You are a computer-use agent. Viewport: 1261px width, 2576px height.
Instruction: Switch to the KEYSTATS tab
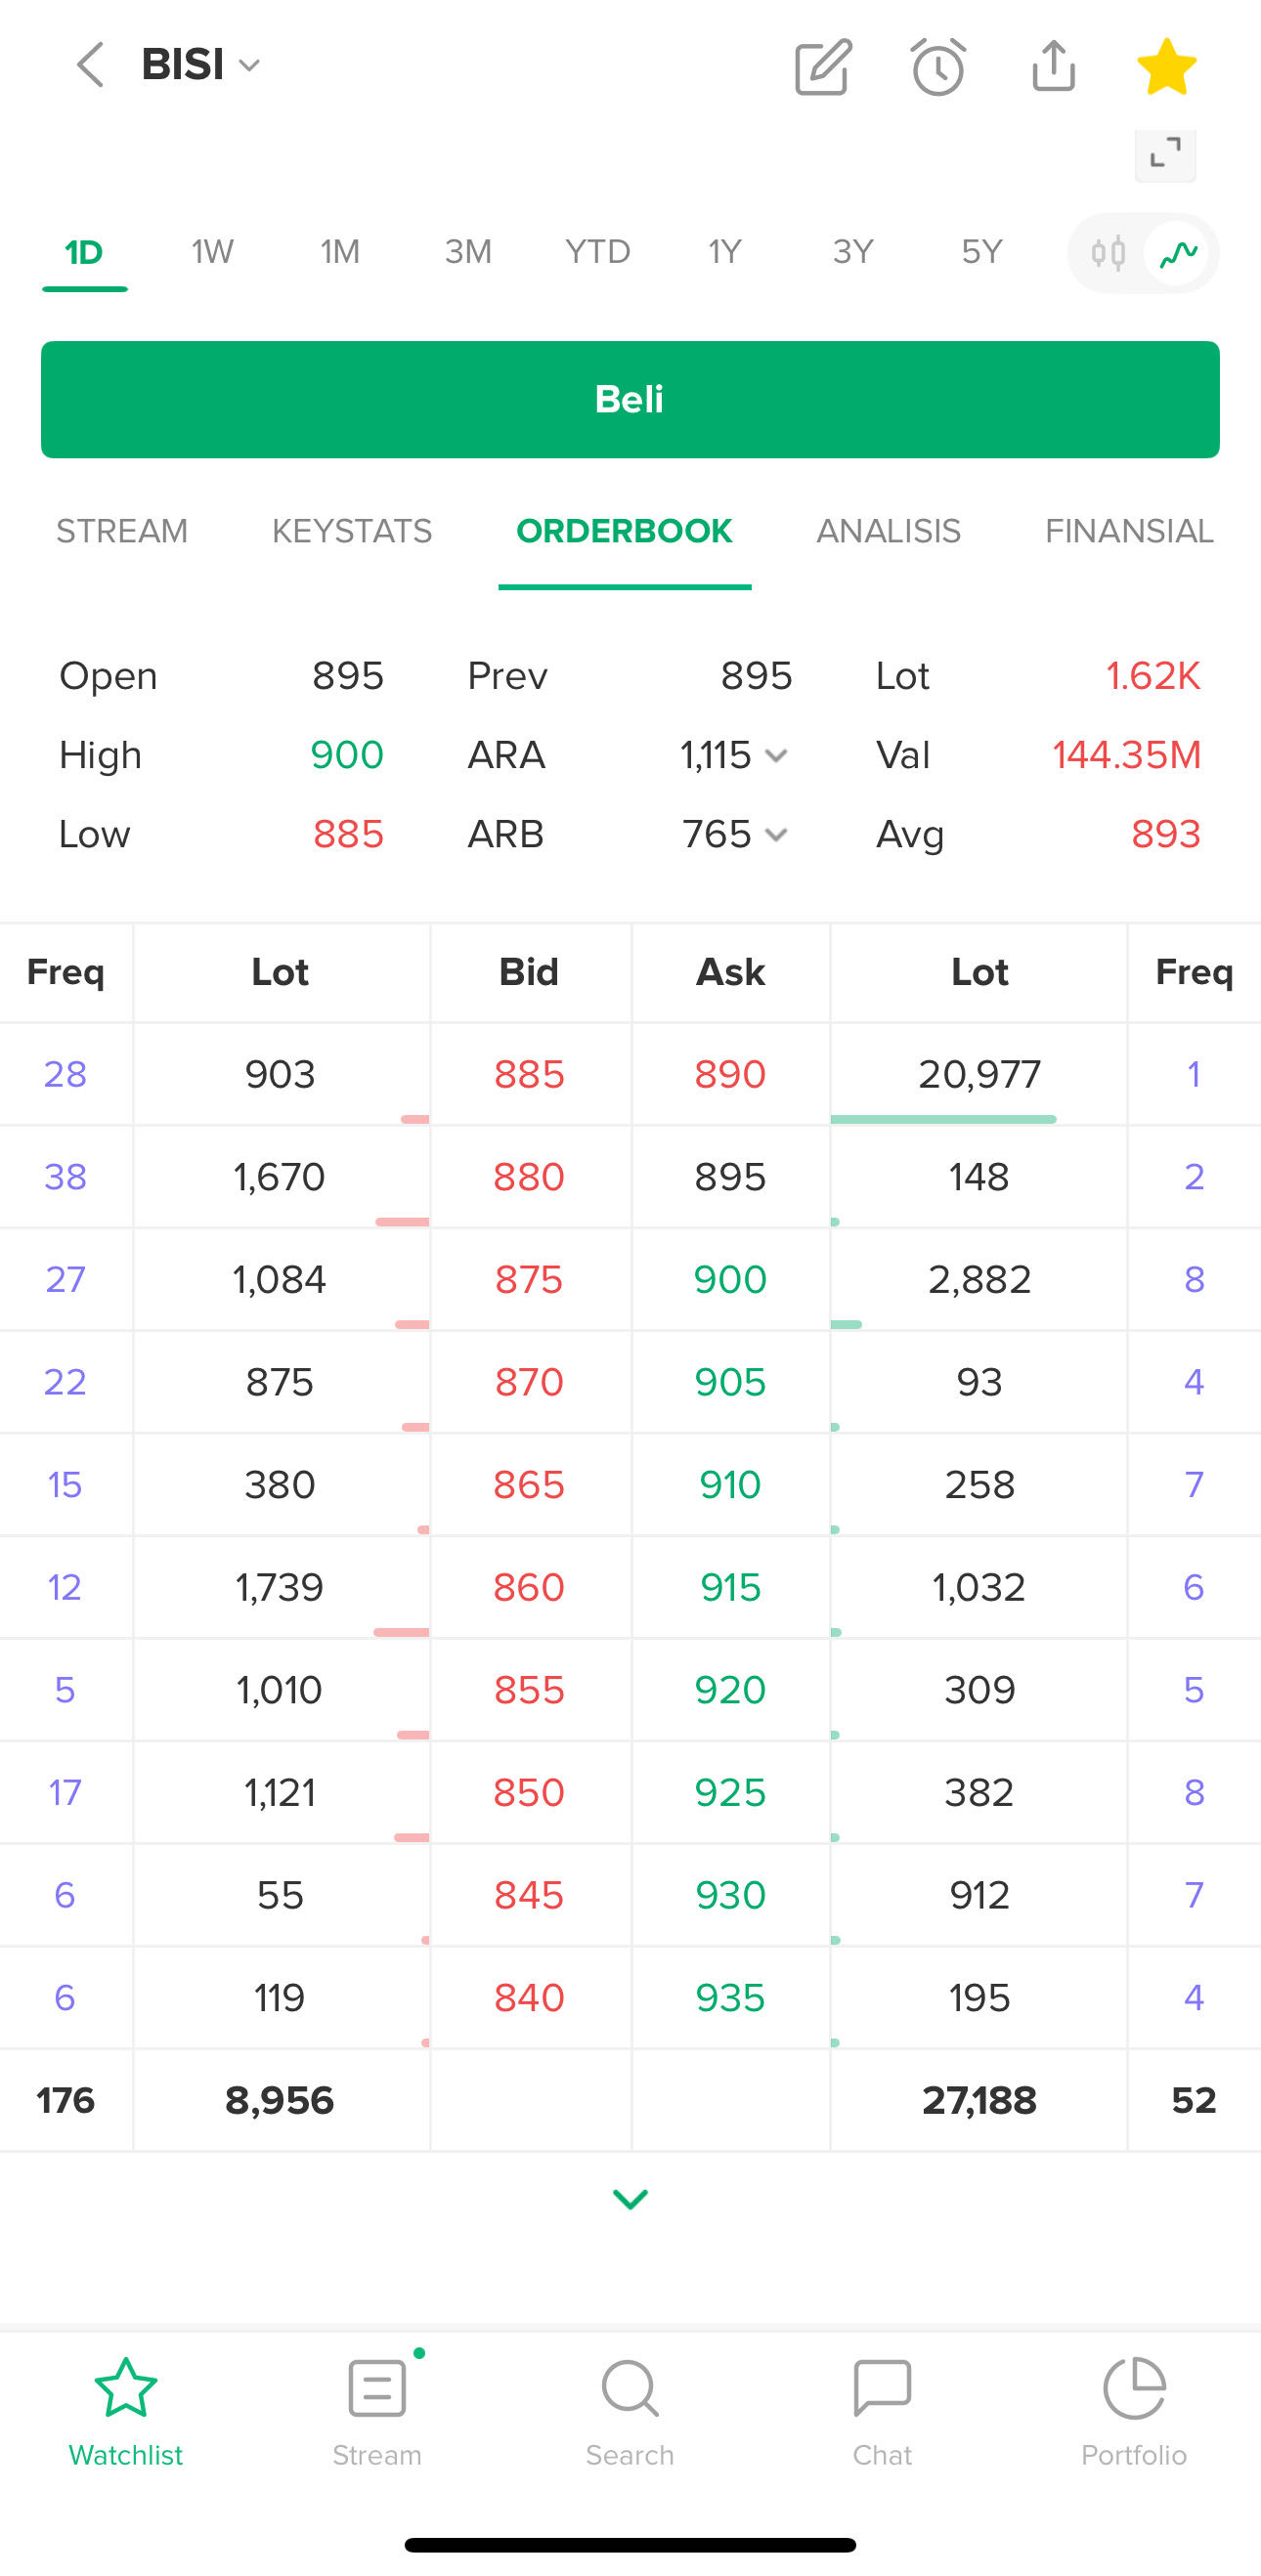tap(352, 531)
